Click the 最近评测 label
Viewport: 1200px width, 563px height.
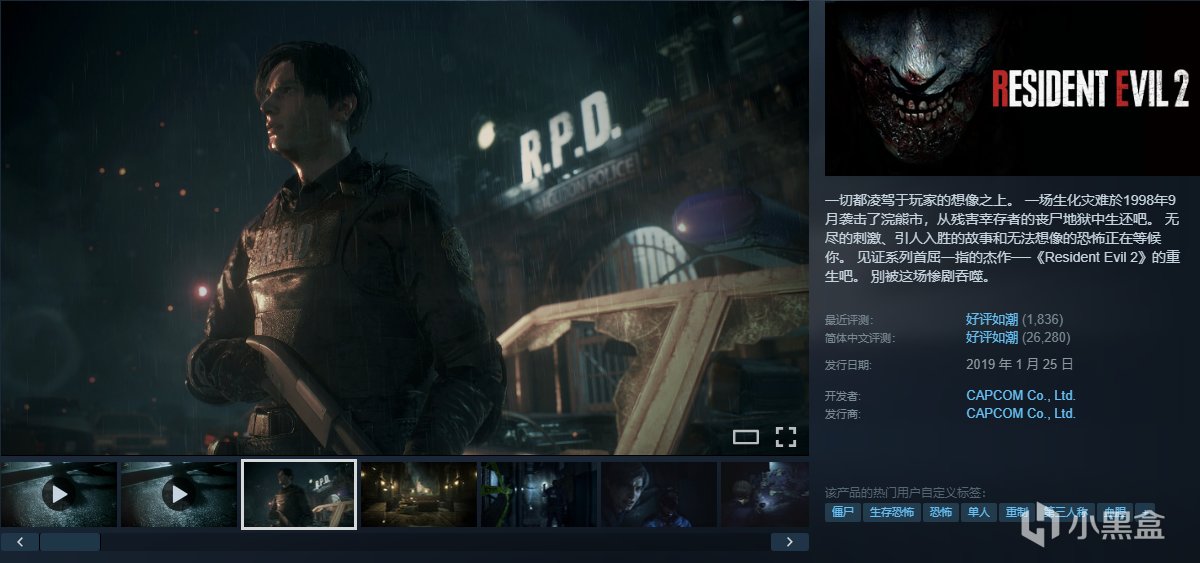pos(849,320)
